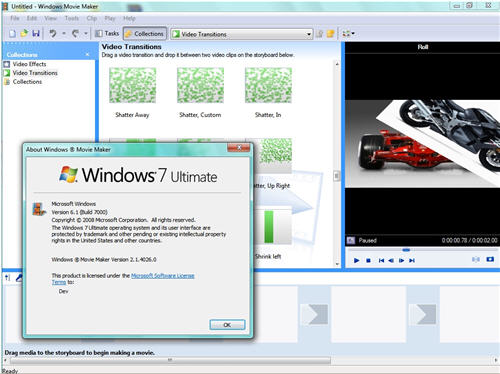Viewport: 500px width, 374px height.
Task: Select the Shatter, Up Right transition thumbnail
Action: [273, 155]
